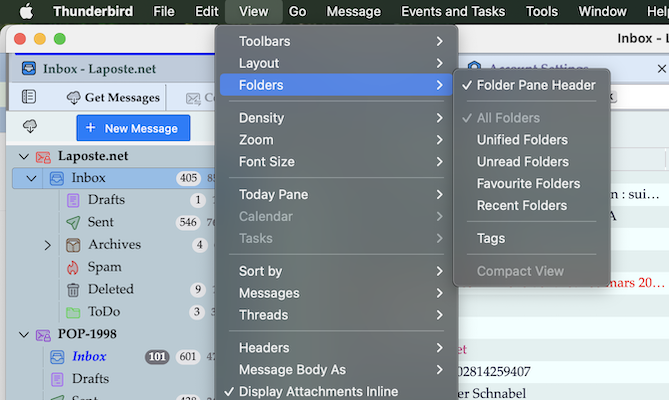669x400 pixels.
Task: Open the Message Body As submenu
Action: tap(336, 370)
